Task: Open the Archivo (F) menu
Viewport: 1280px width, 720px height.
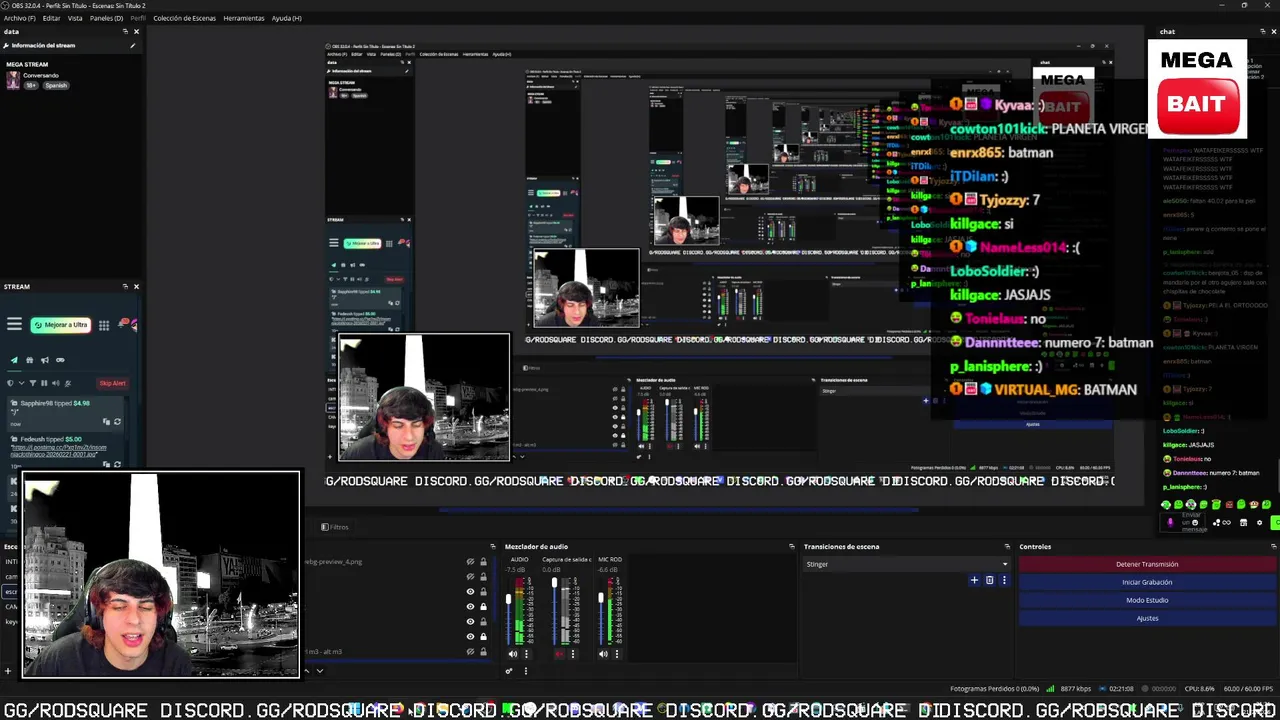Action: pos(19,18)
